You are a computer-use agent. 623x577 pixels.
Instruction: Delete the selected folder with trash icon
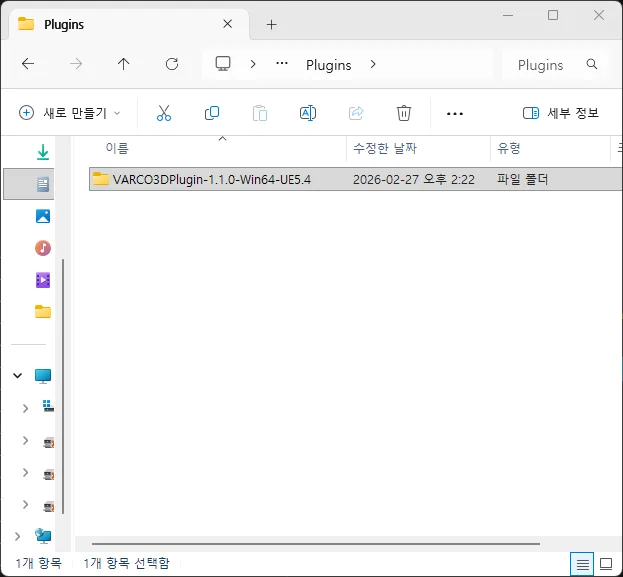click(x=404, y=113)
